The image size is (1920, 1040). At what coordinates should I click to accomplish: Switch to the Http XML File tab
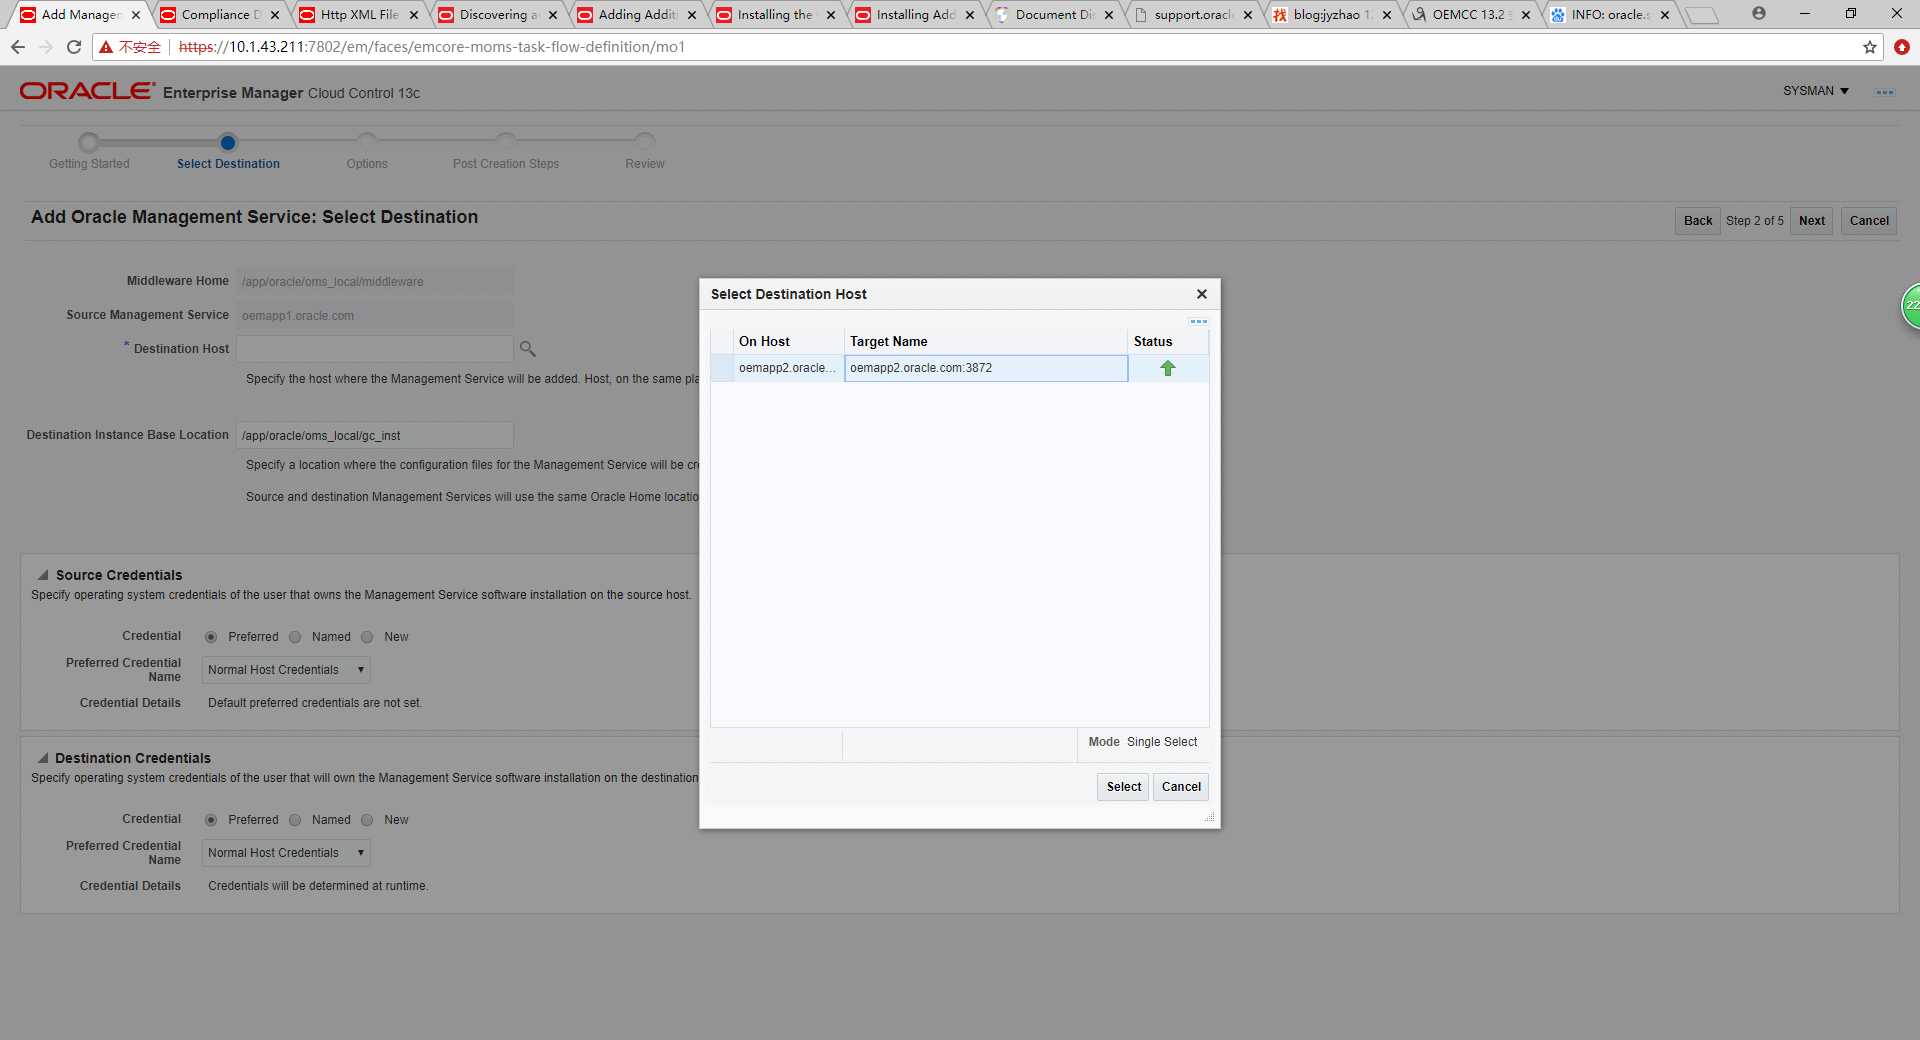click(x=359, y=15)
